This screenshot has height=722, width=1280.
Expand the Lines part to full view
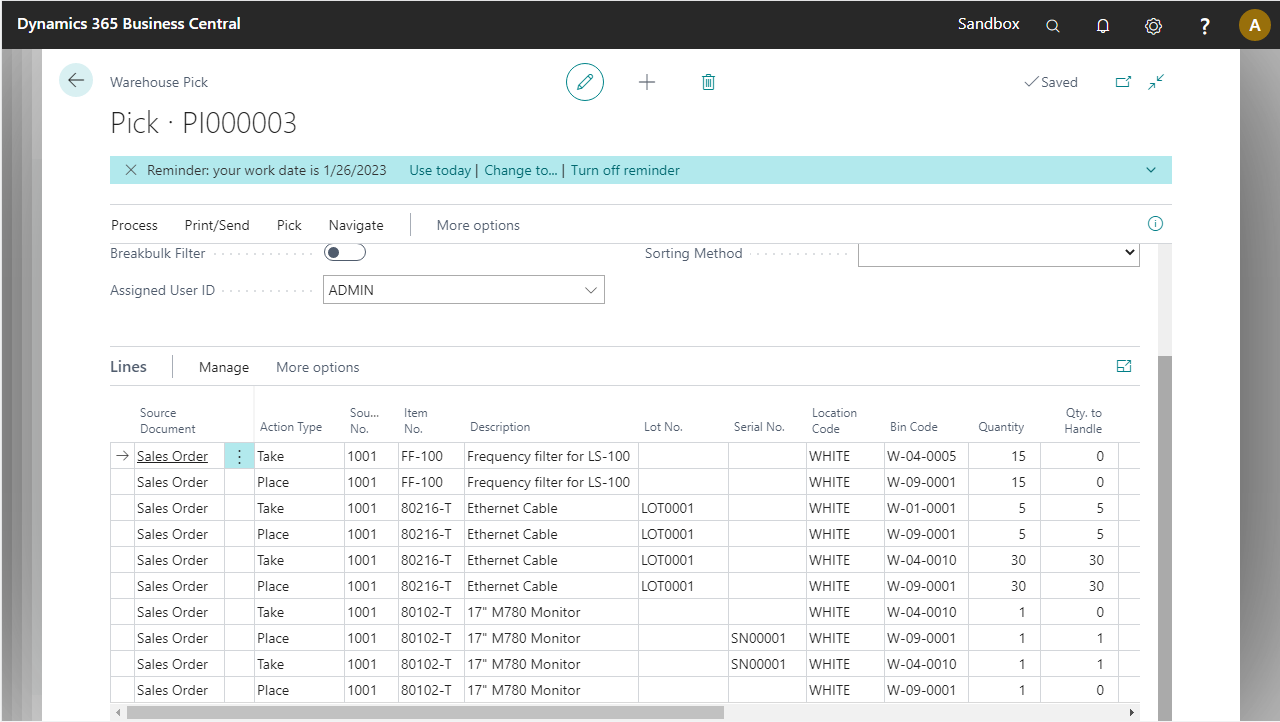coord(1124,367)
